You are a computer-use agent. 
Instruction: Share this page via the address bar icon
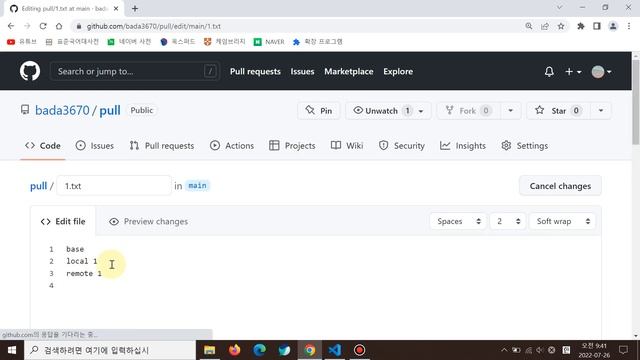544,26
